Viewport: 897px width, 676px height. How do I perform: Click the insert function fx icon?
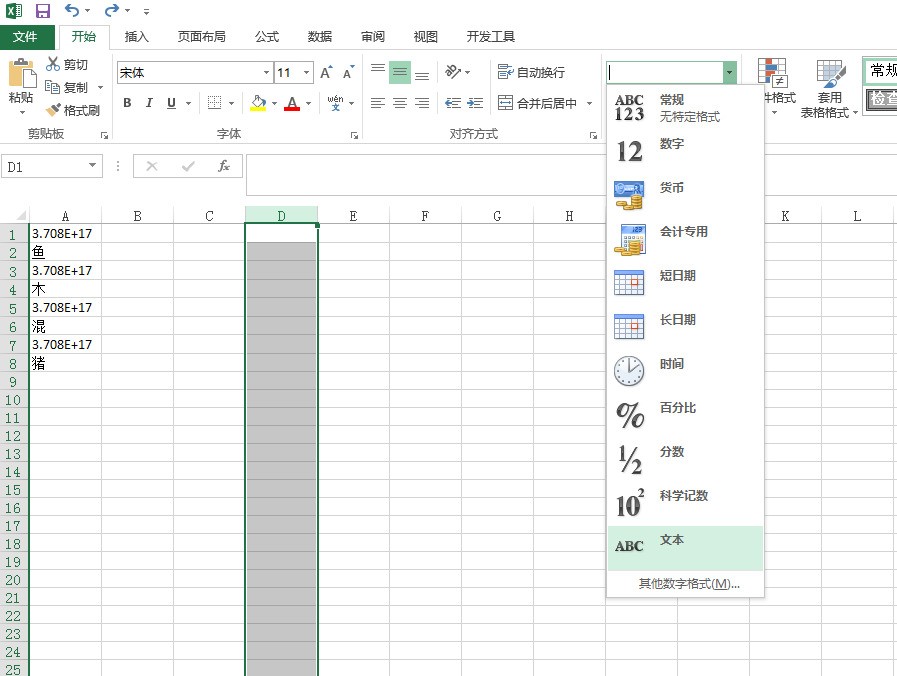[x=224, y=167]
